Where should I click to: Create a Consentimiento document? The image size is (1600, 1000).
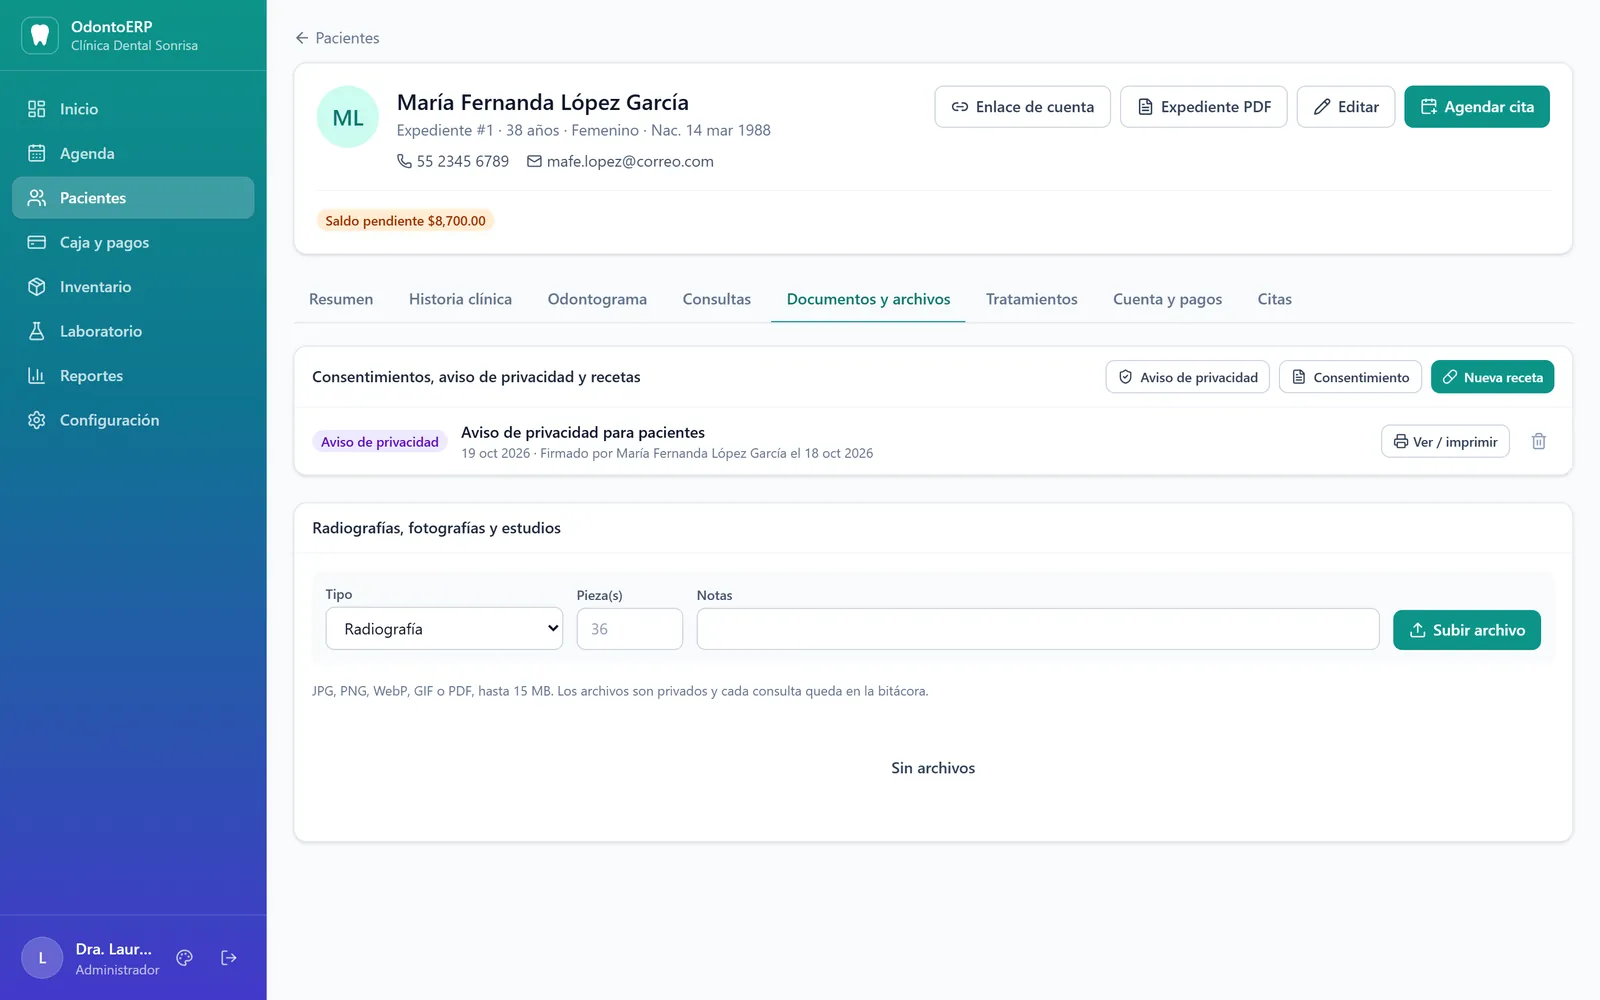1350,377
